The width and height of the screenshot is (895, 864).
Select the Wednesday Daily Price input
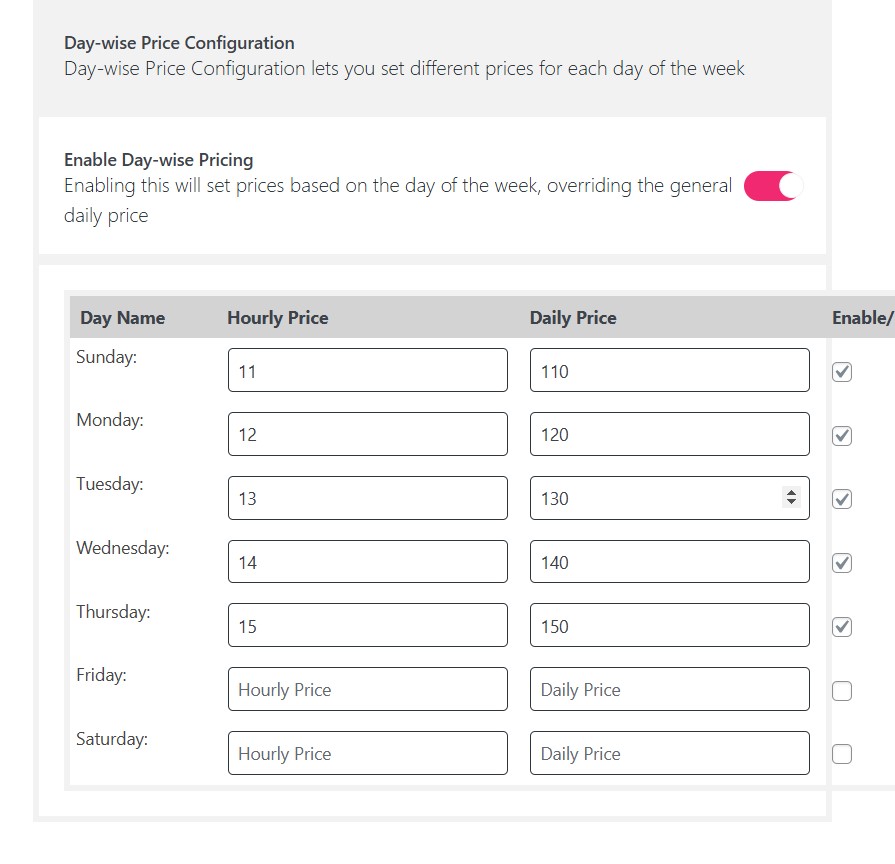pyautogui.click(x=669, y=562)
